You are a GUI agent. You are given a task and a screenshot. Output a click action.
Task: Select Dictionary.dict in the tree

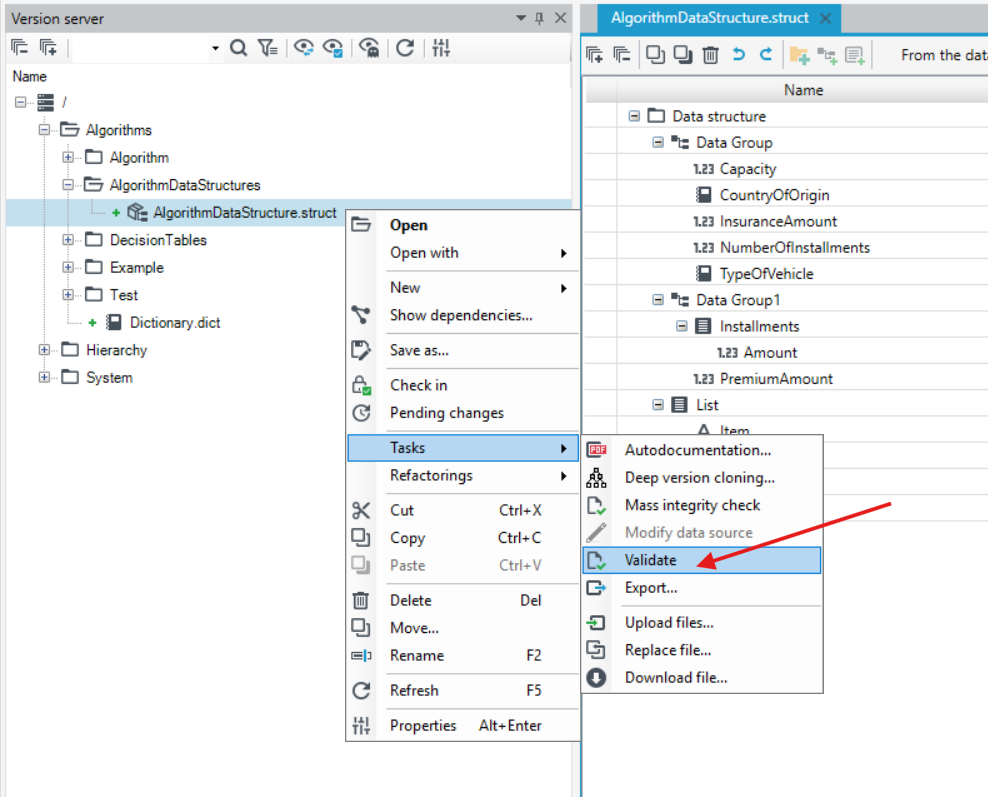click(175, 323)
